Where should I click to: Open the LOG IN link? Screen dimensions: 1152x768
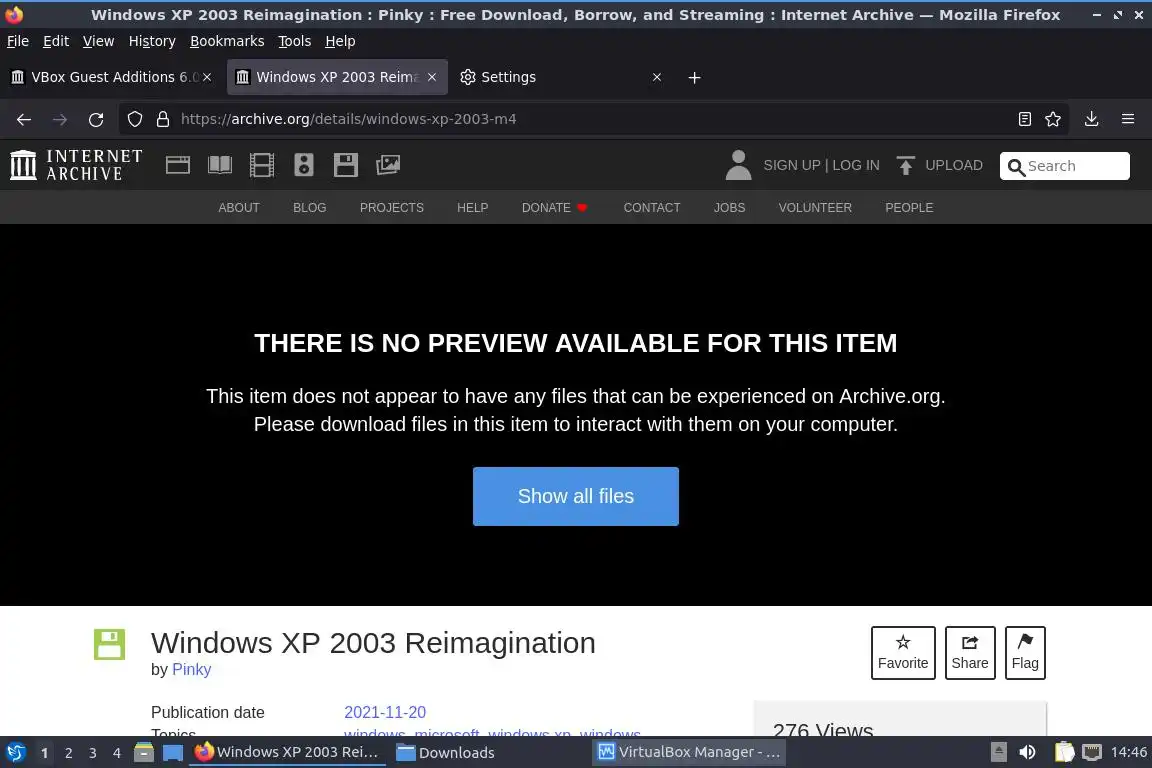click(x=856, y=165)
